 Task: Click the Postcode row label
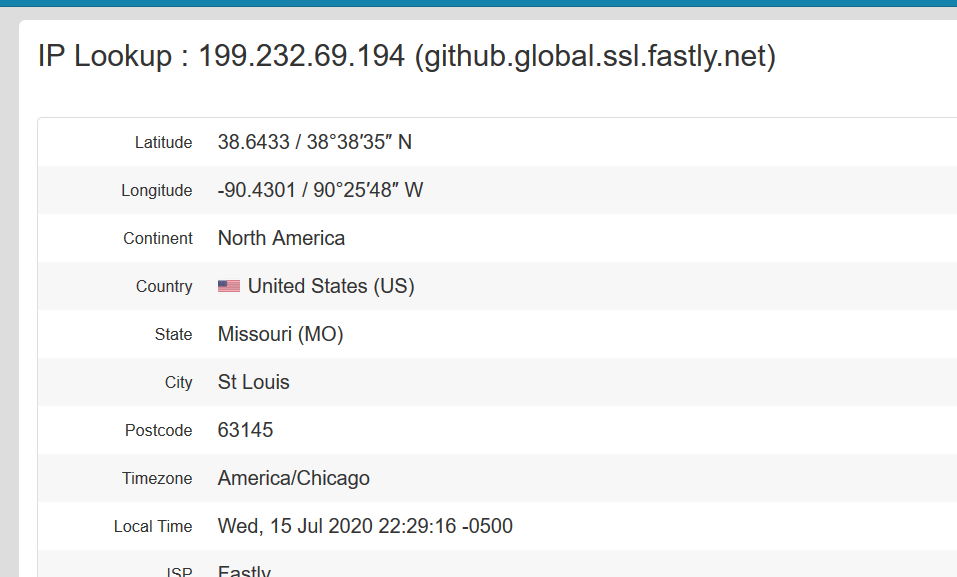(158, 430)
